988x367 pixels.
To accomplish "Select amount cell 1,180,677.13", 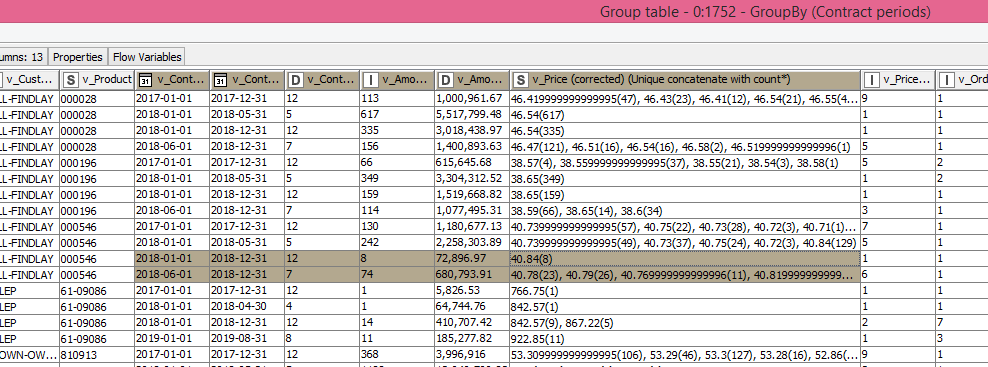I will [472, 227].
